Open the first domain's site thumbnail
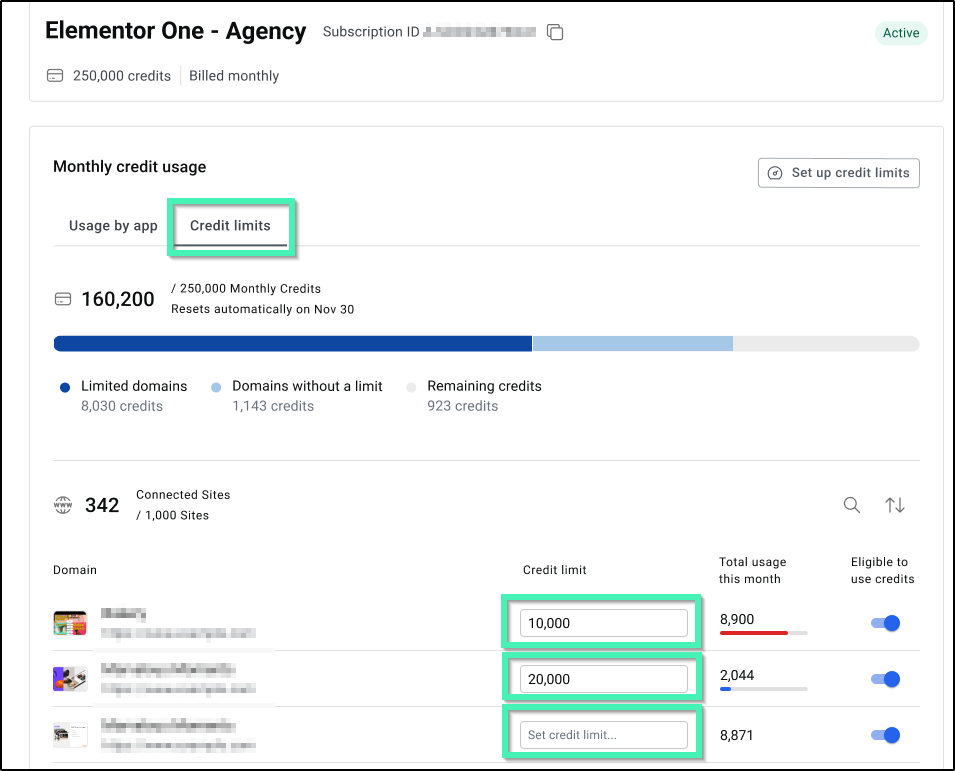This screenshot has width=955, height=771. (70, 623)
